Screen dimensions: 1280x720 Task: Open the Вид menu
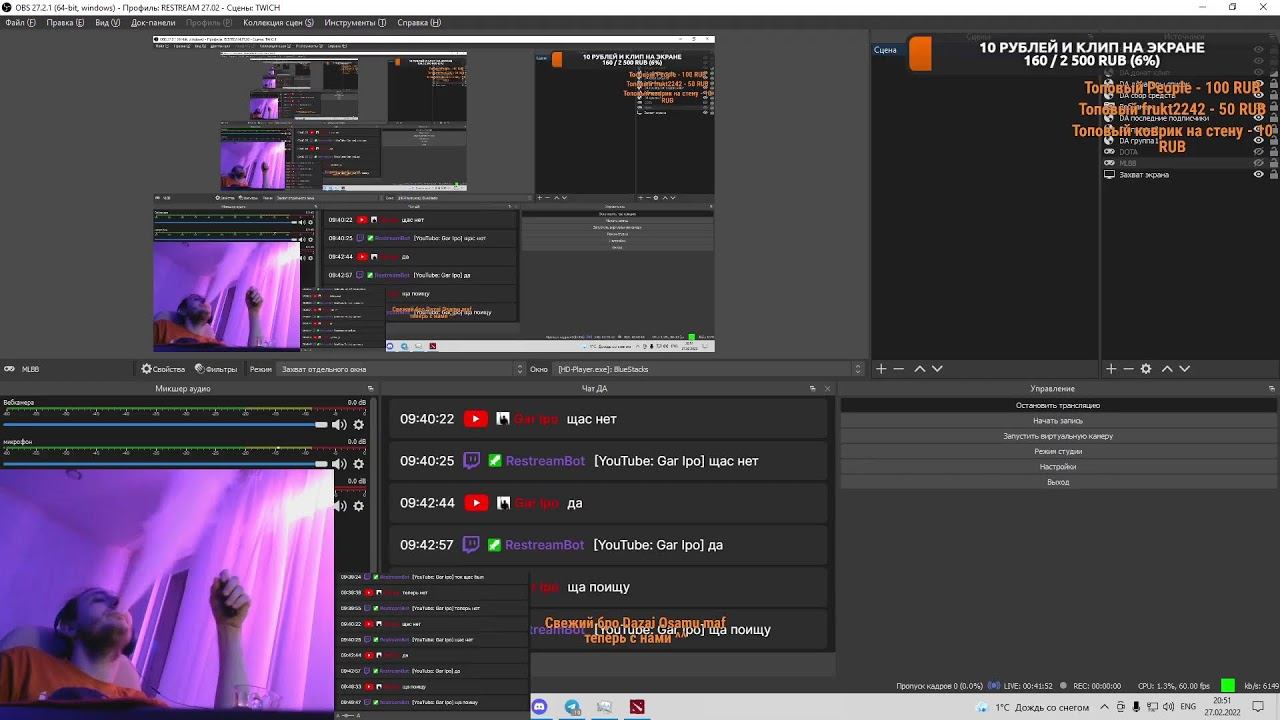(x=107, y=22)
